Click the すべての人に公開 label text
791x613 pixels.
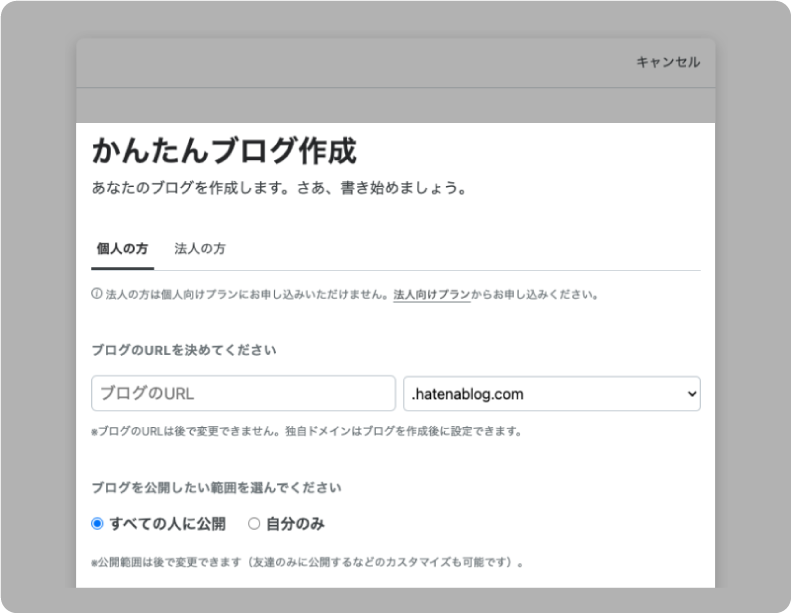[x=167, y=523]
